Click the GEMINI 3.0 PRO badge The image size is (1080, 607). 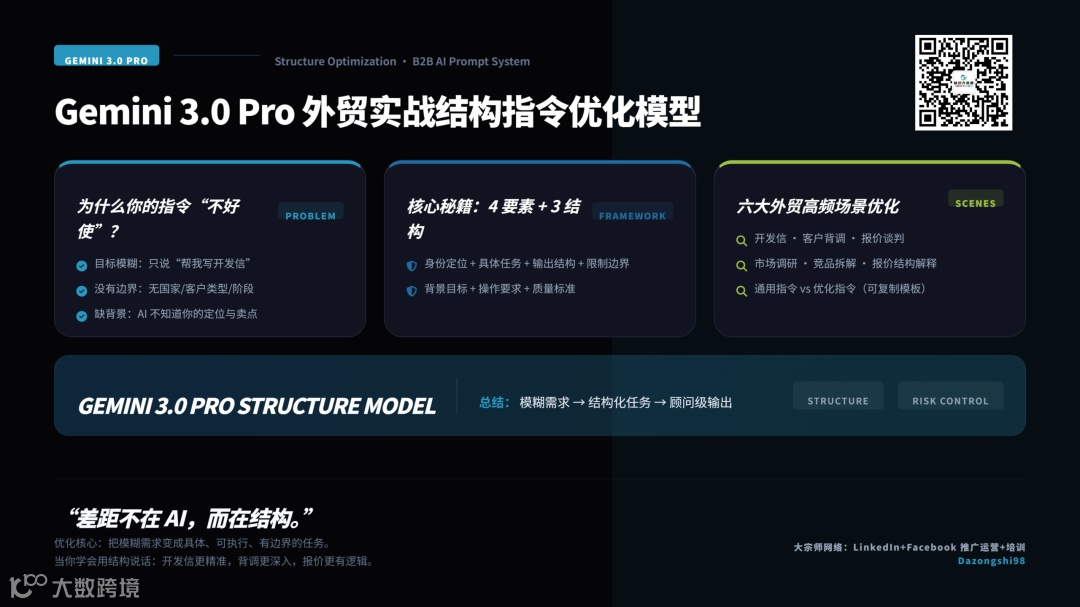tap(107, 56)
